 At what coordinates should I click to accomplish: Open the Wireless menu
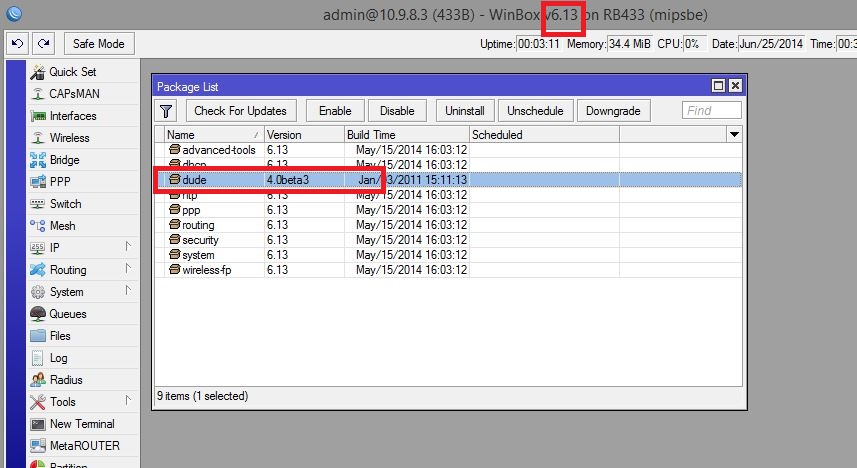tap(69, 138)
